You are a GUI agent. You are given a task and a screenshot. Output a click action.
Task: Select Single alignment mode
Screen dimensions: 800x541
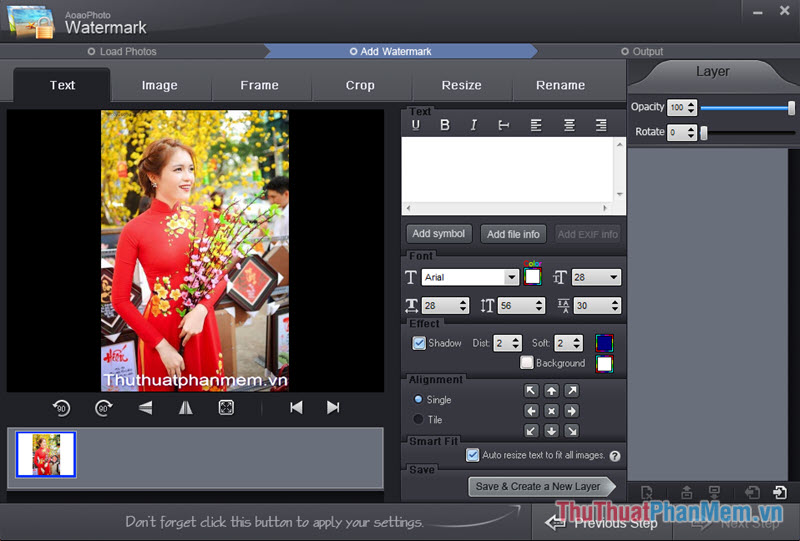(x=418, y=399)
